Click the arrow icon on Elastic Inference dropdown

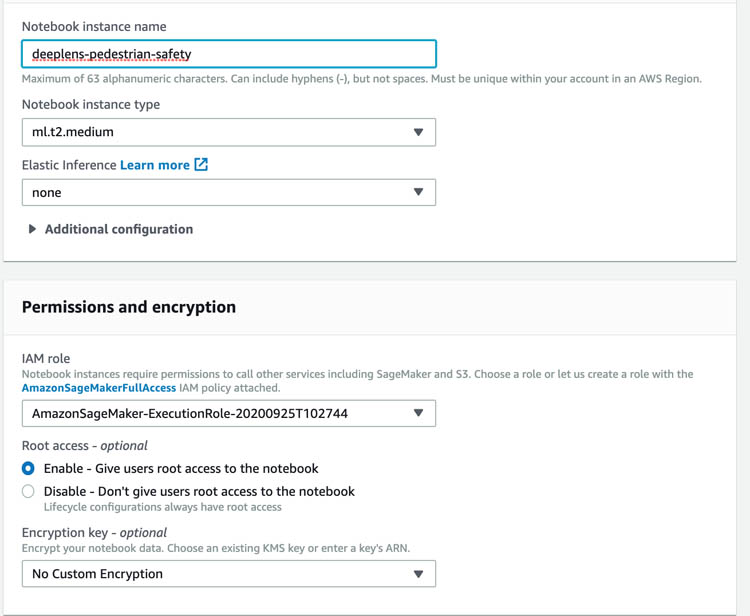(419, 192)
